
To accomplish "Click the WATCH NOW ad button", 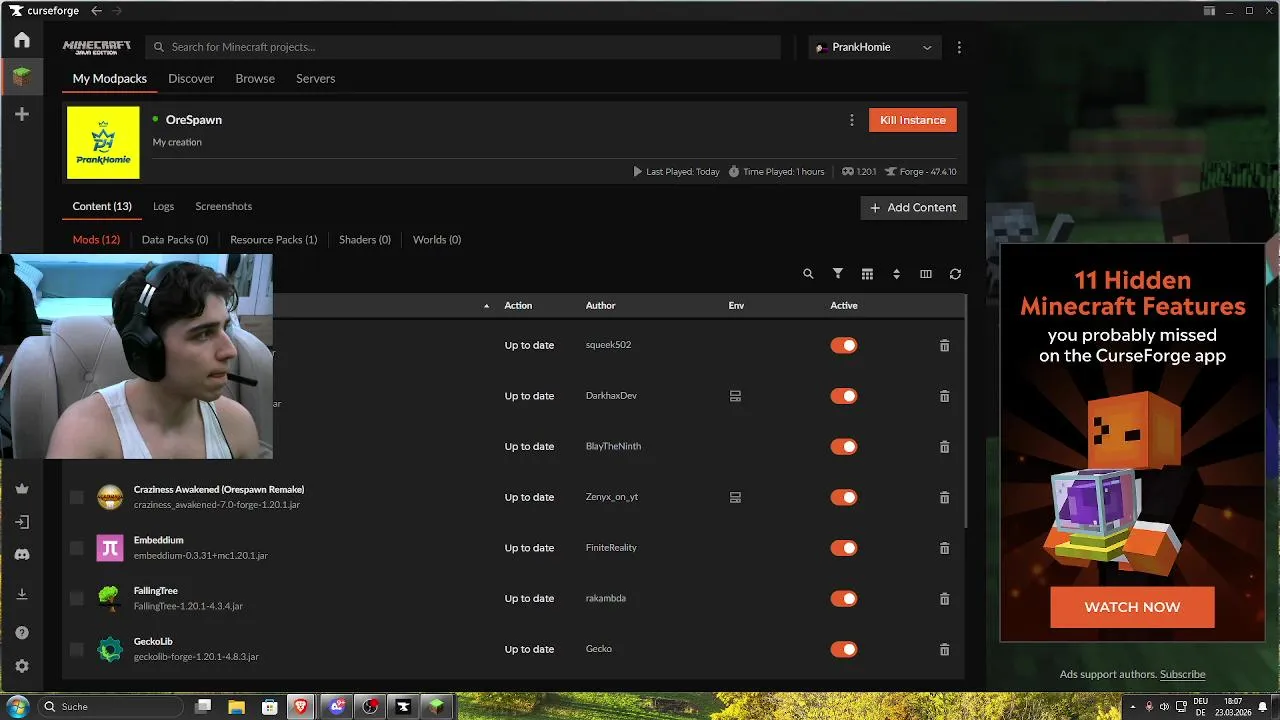I will [x=1132, y=607].
